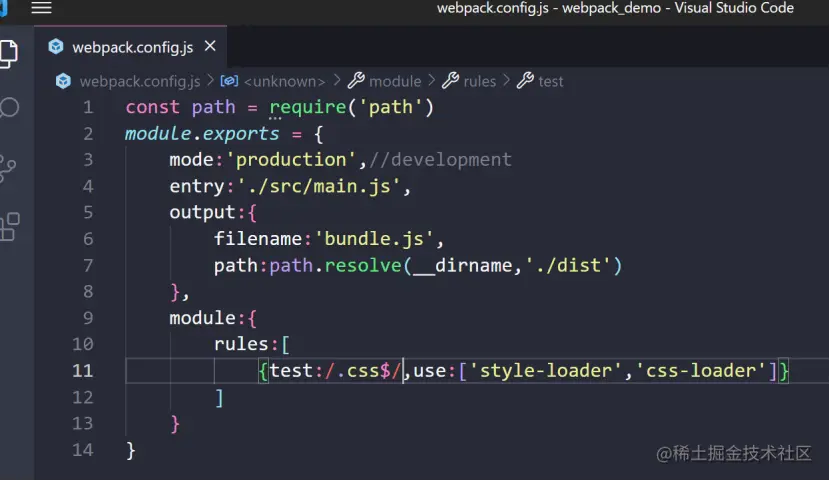The width and height of the screenshot is (830, 481).
Task: Click the /.css$/ regular expression
Action: pyautogui.click(x=363, y=370)
